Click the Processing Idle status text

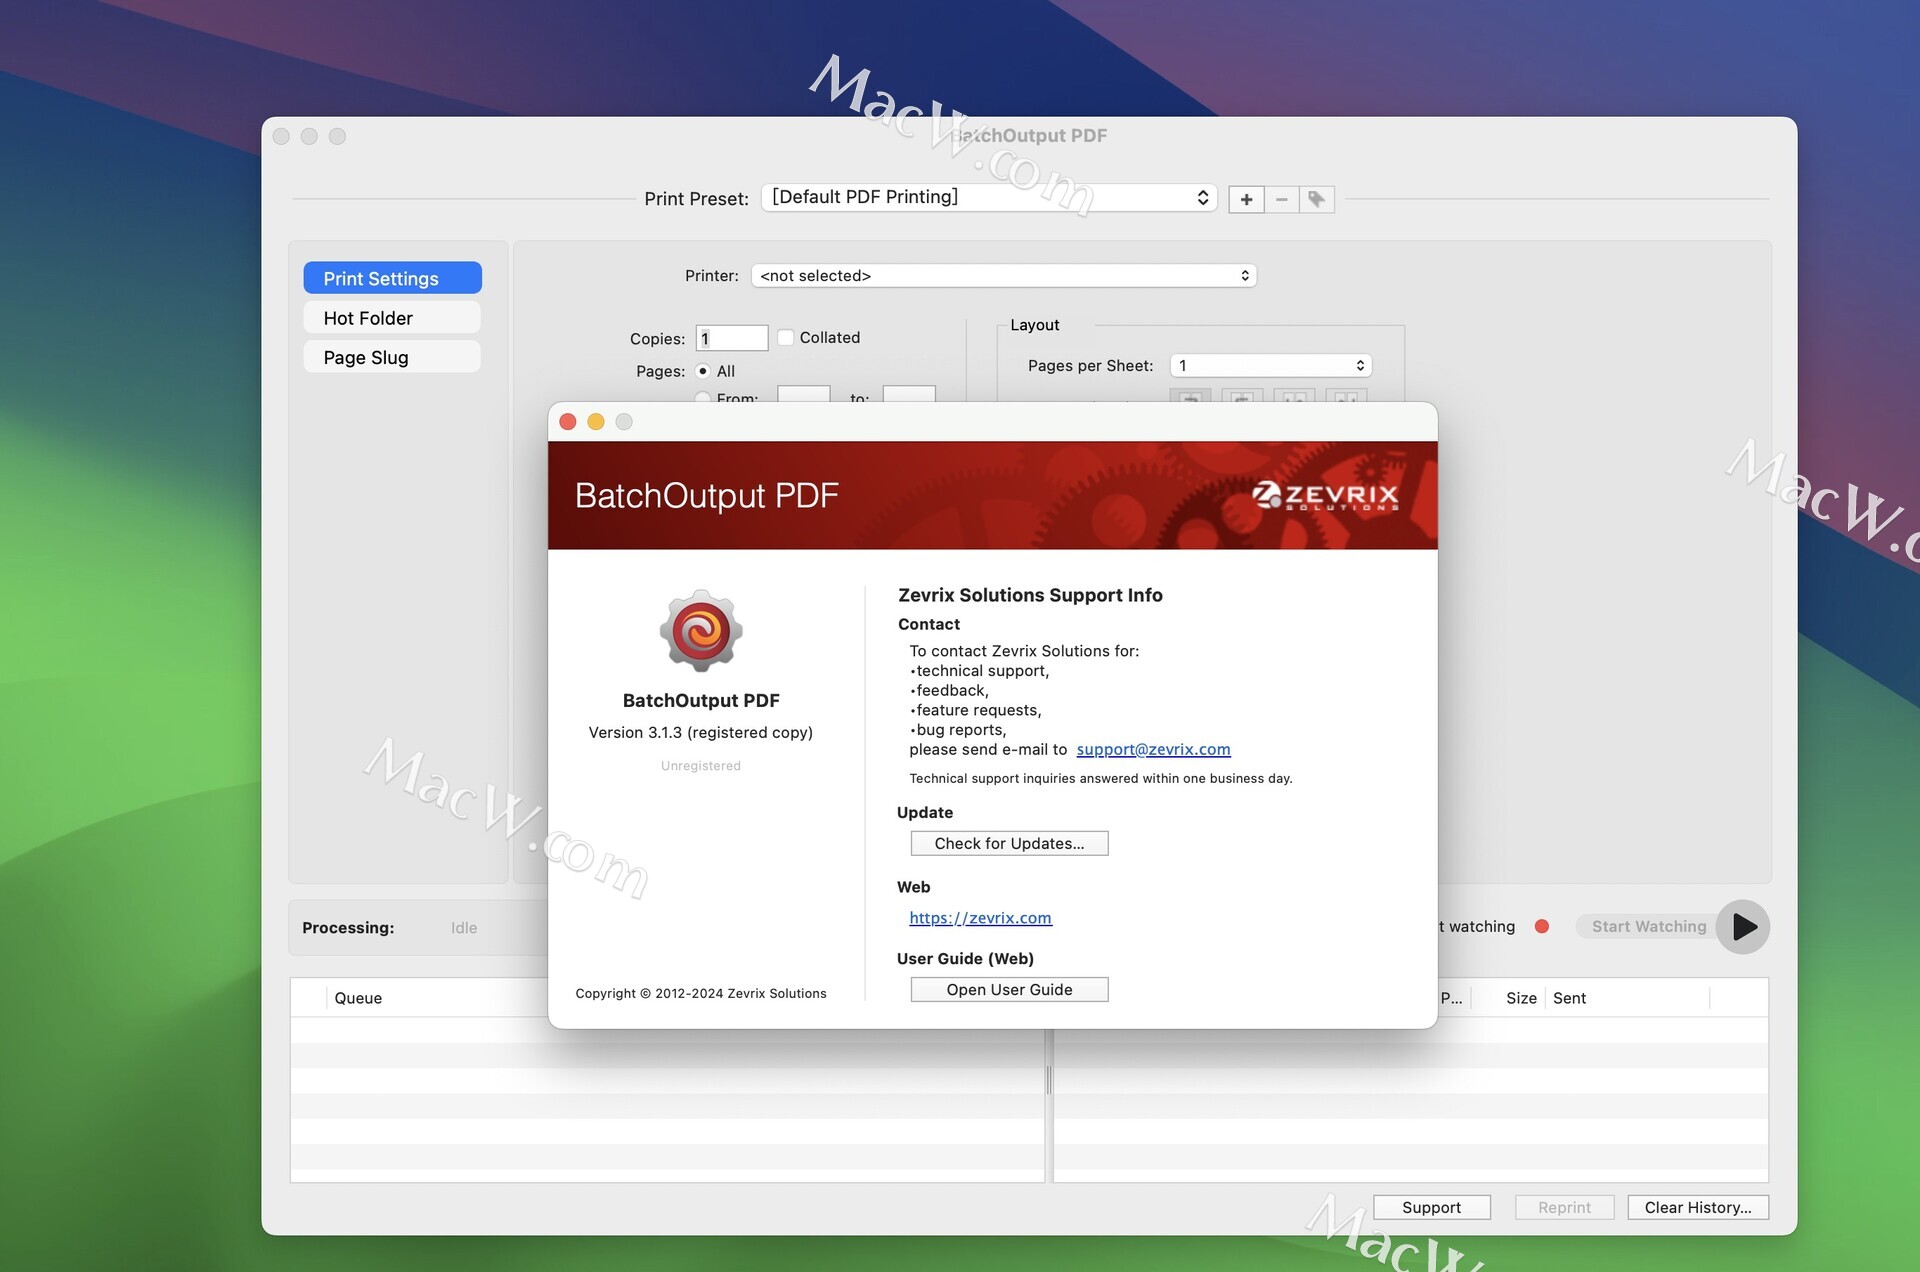(389, 928)
